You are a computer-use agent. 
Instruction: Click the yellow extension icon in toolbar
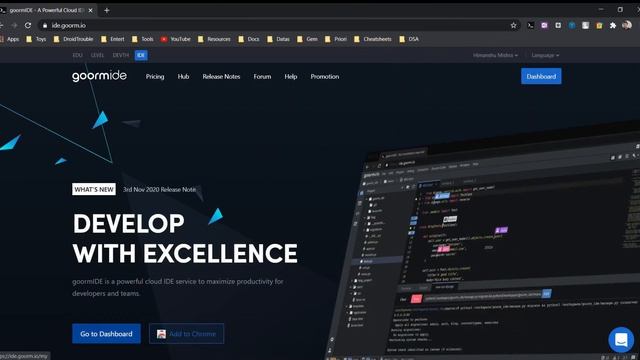click(599, 25)
